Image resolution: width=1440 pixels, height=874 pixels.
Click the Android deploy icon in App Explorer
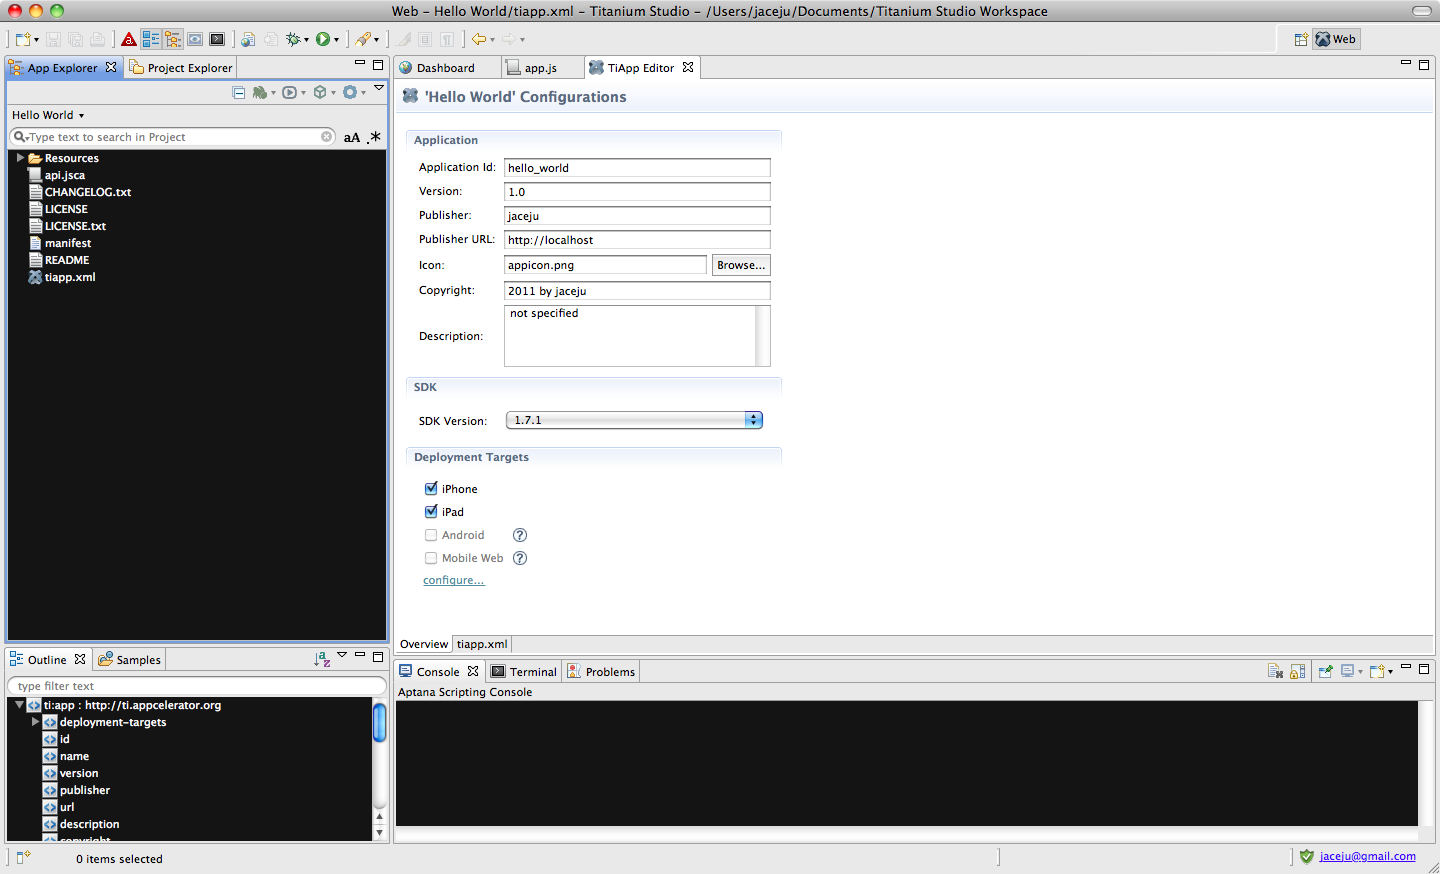pos(260,92)
